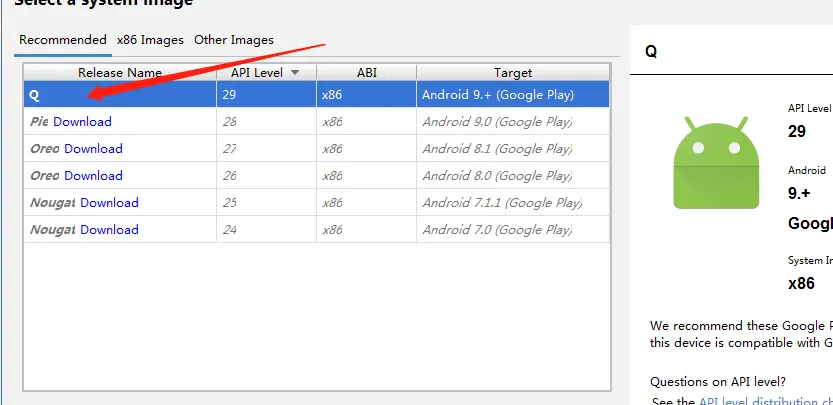Click 'Android 9.+ (Google Play)' target cell
The image size is (833, 405).
click(x=513, y=95)
